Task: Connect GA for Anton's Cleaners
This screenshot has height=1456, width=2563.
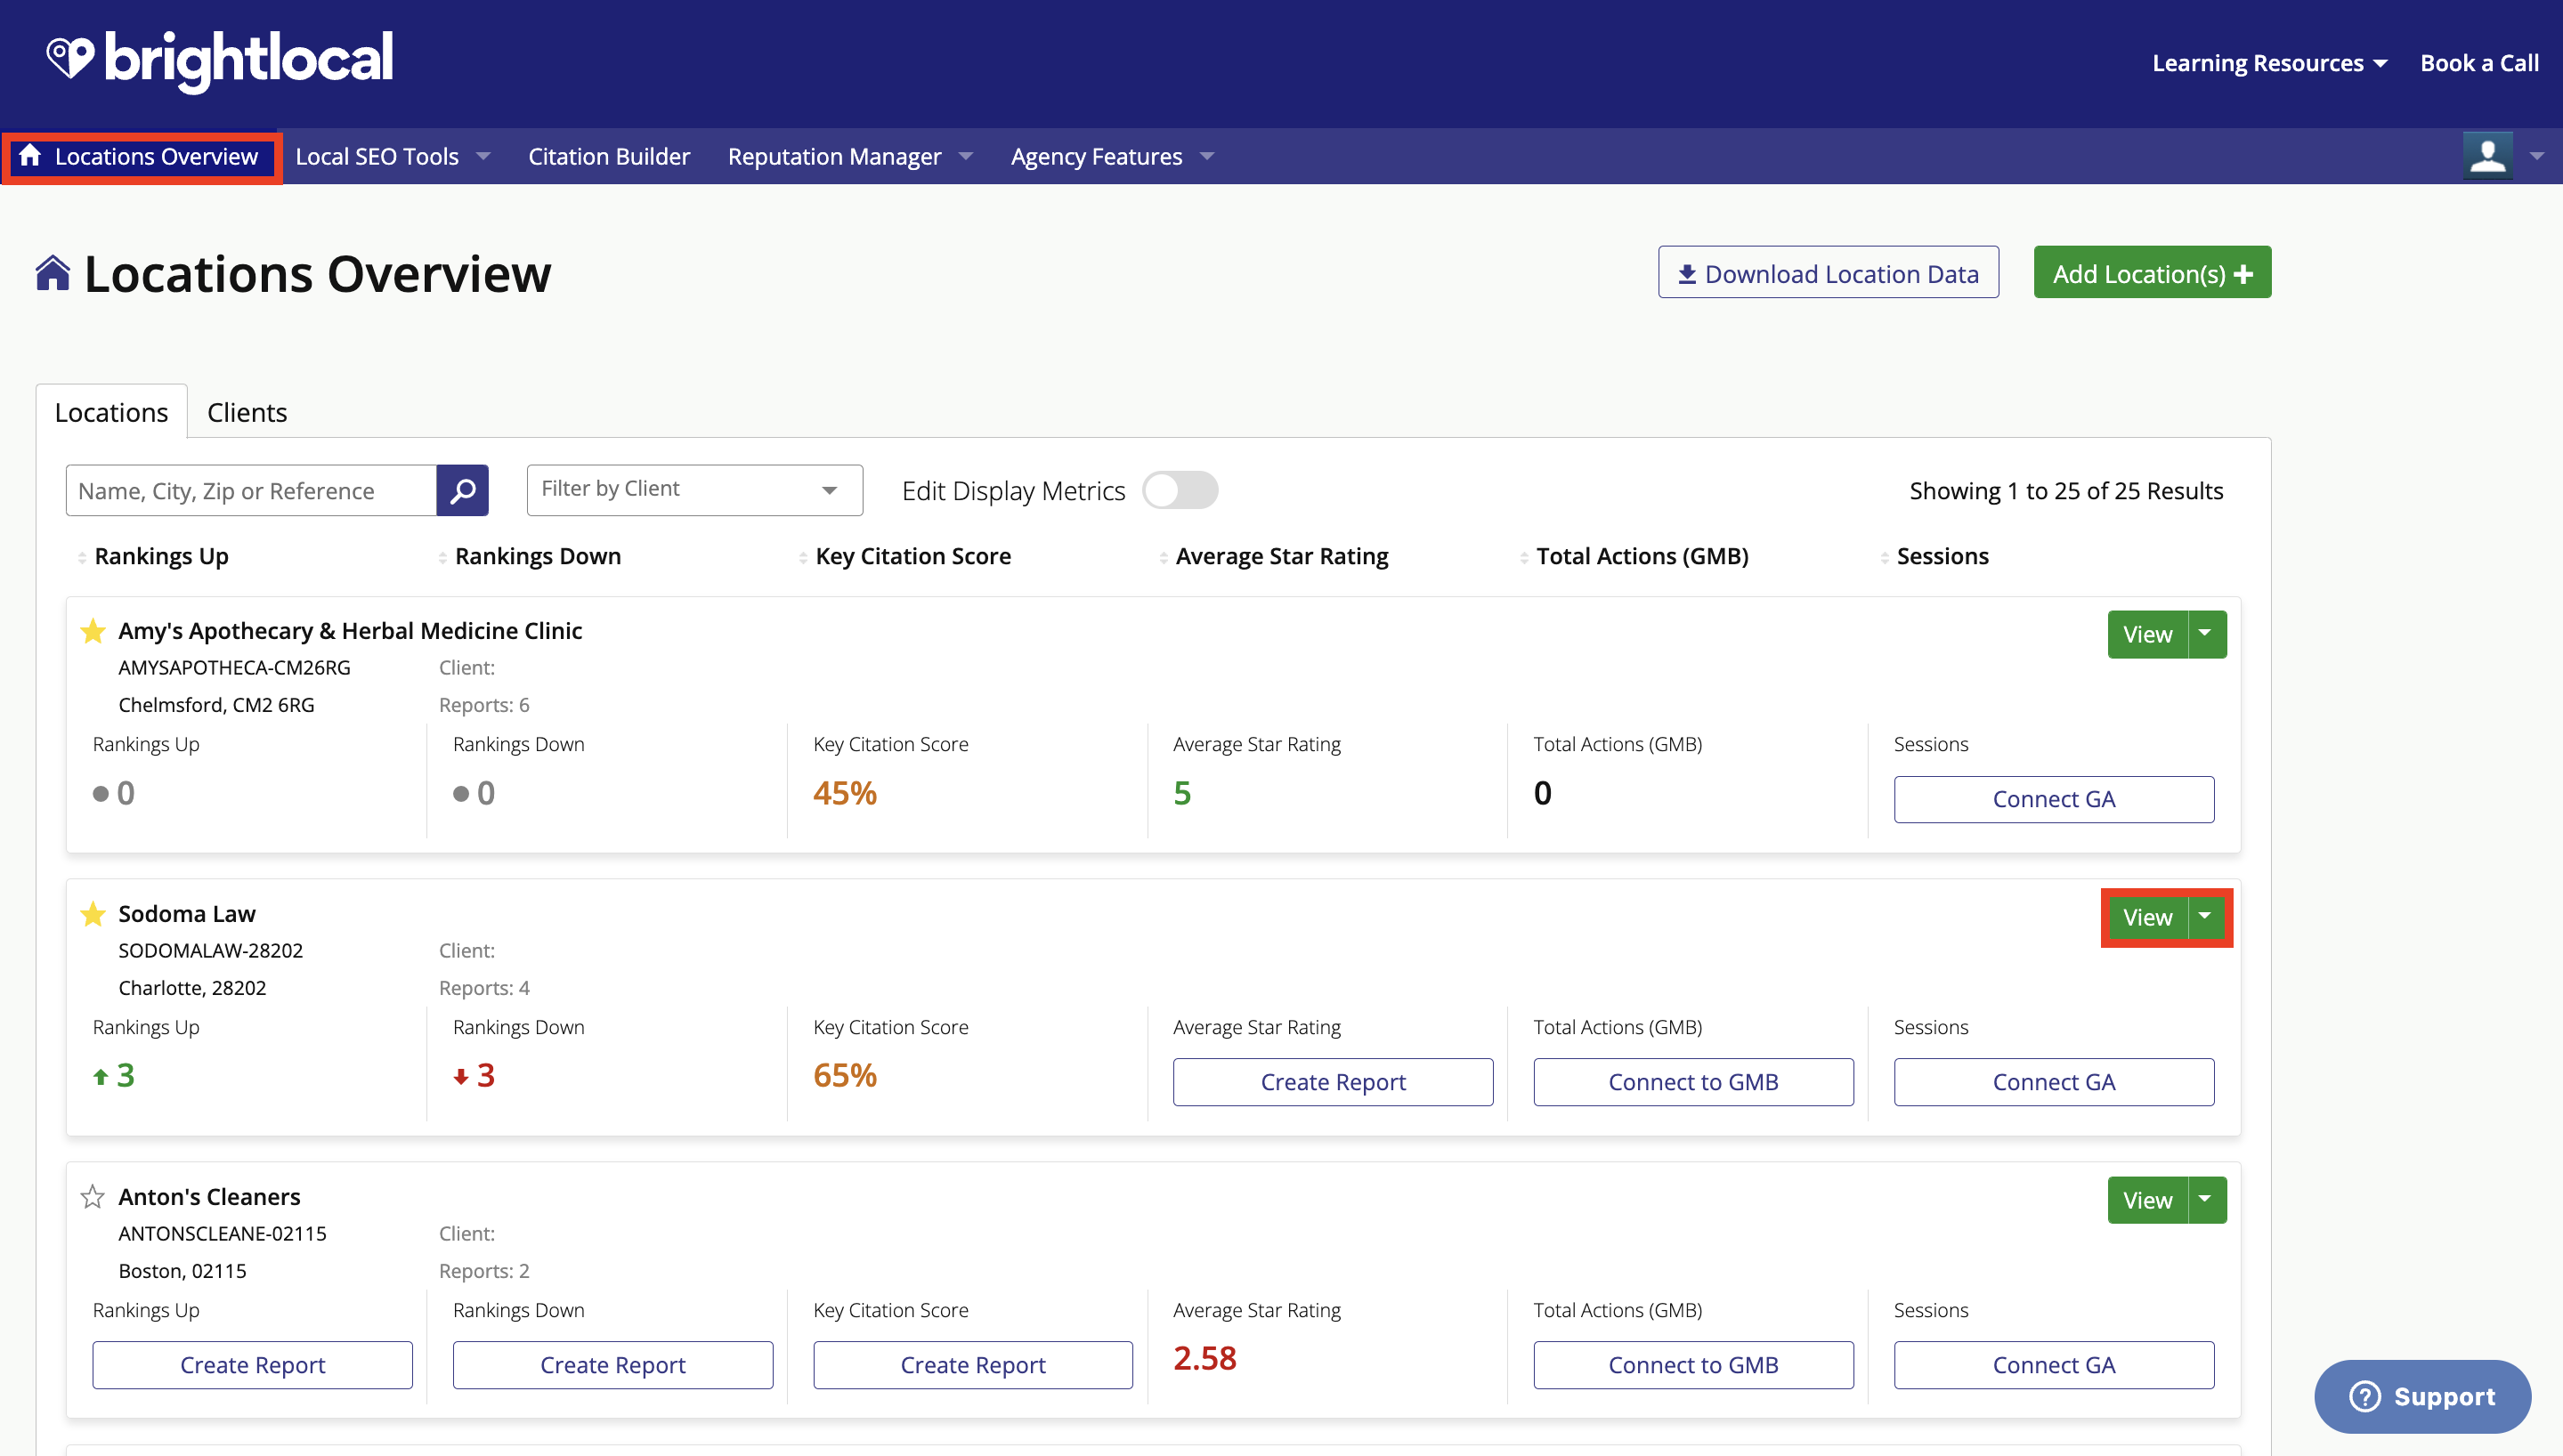Action: click(2054, 1365)
